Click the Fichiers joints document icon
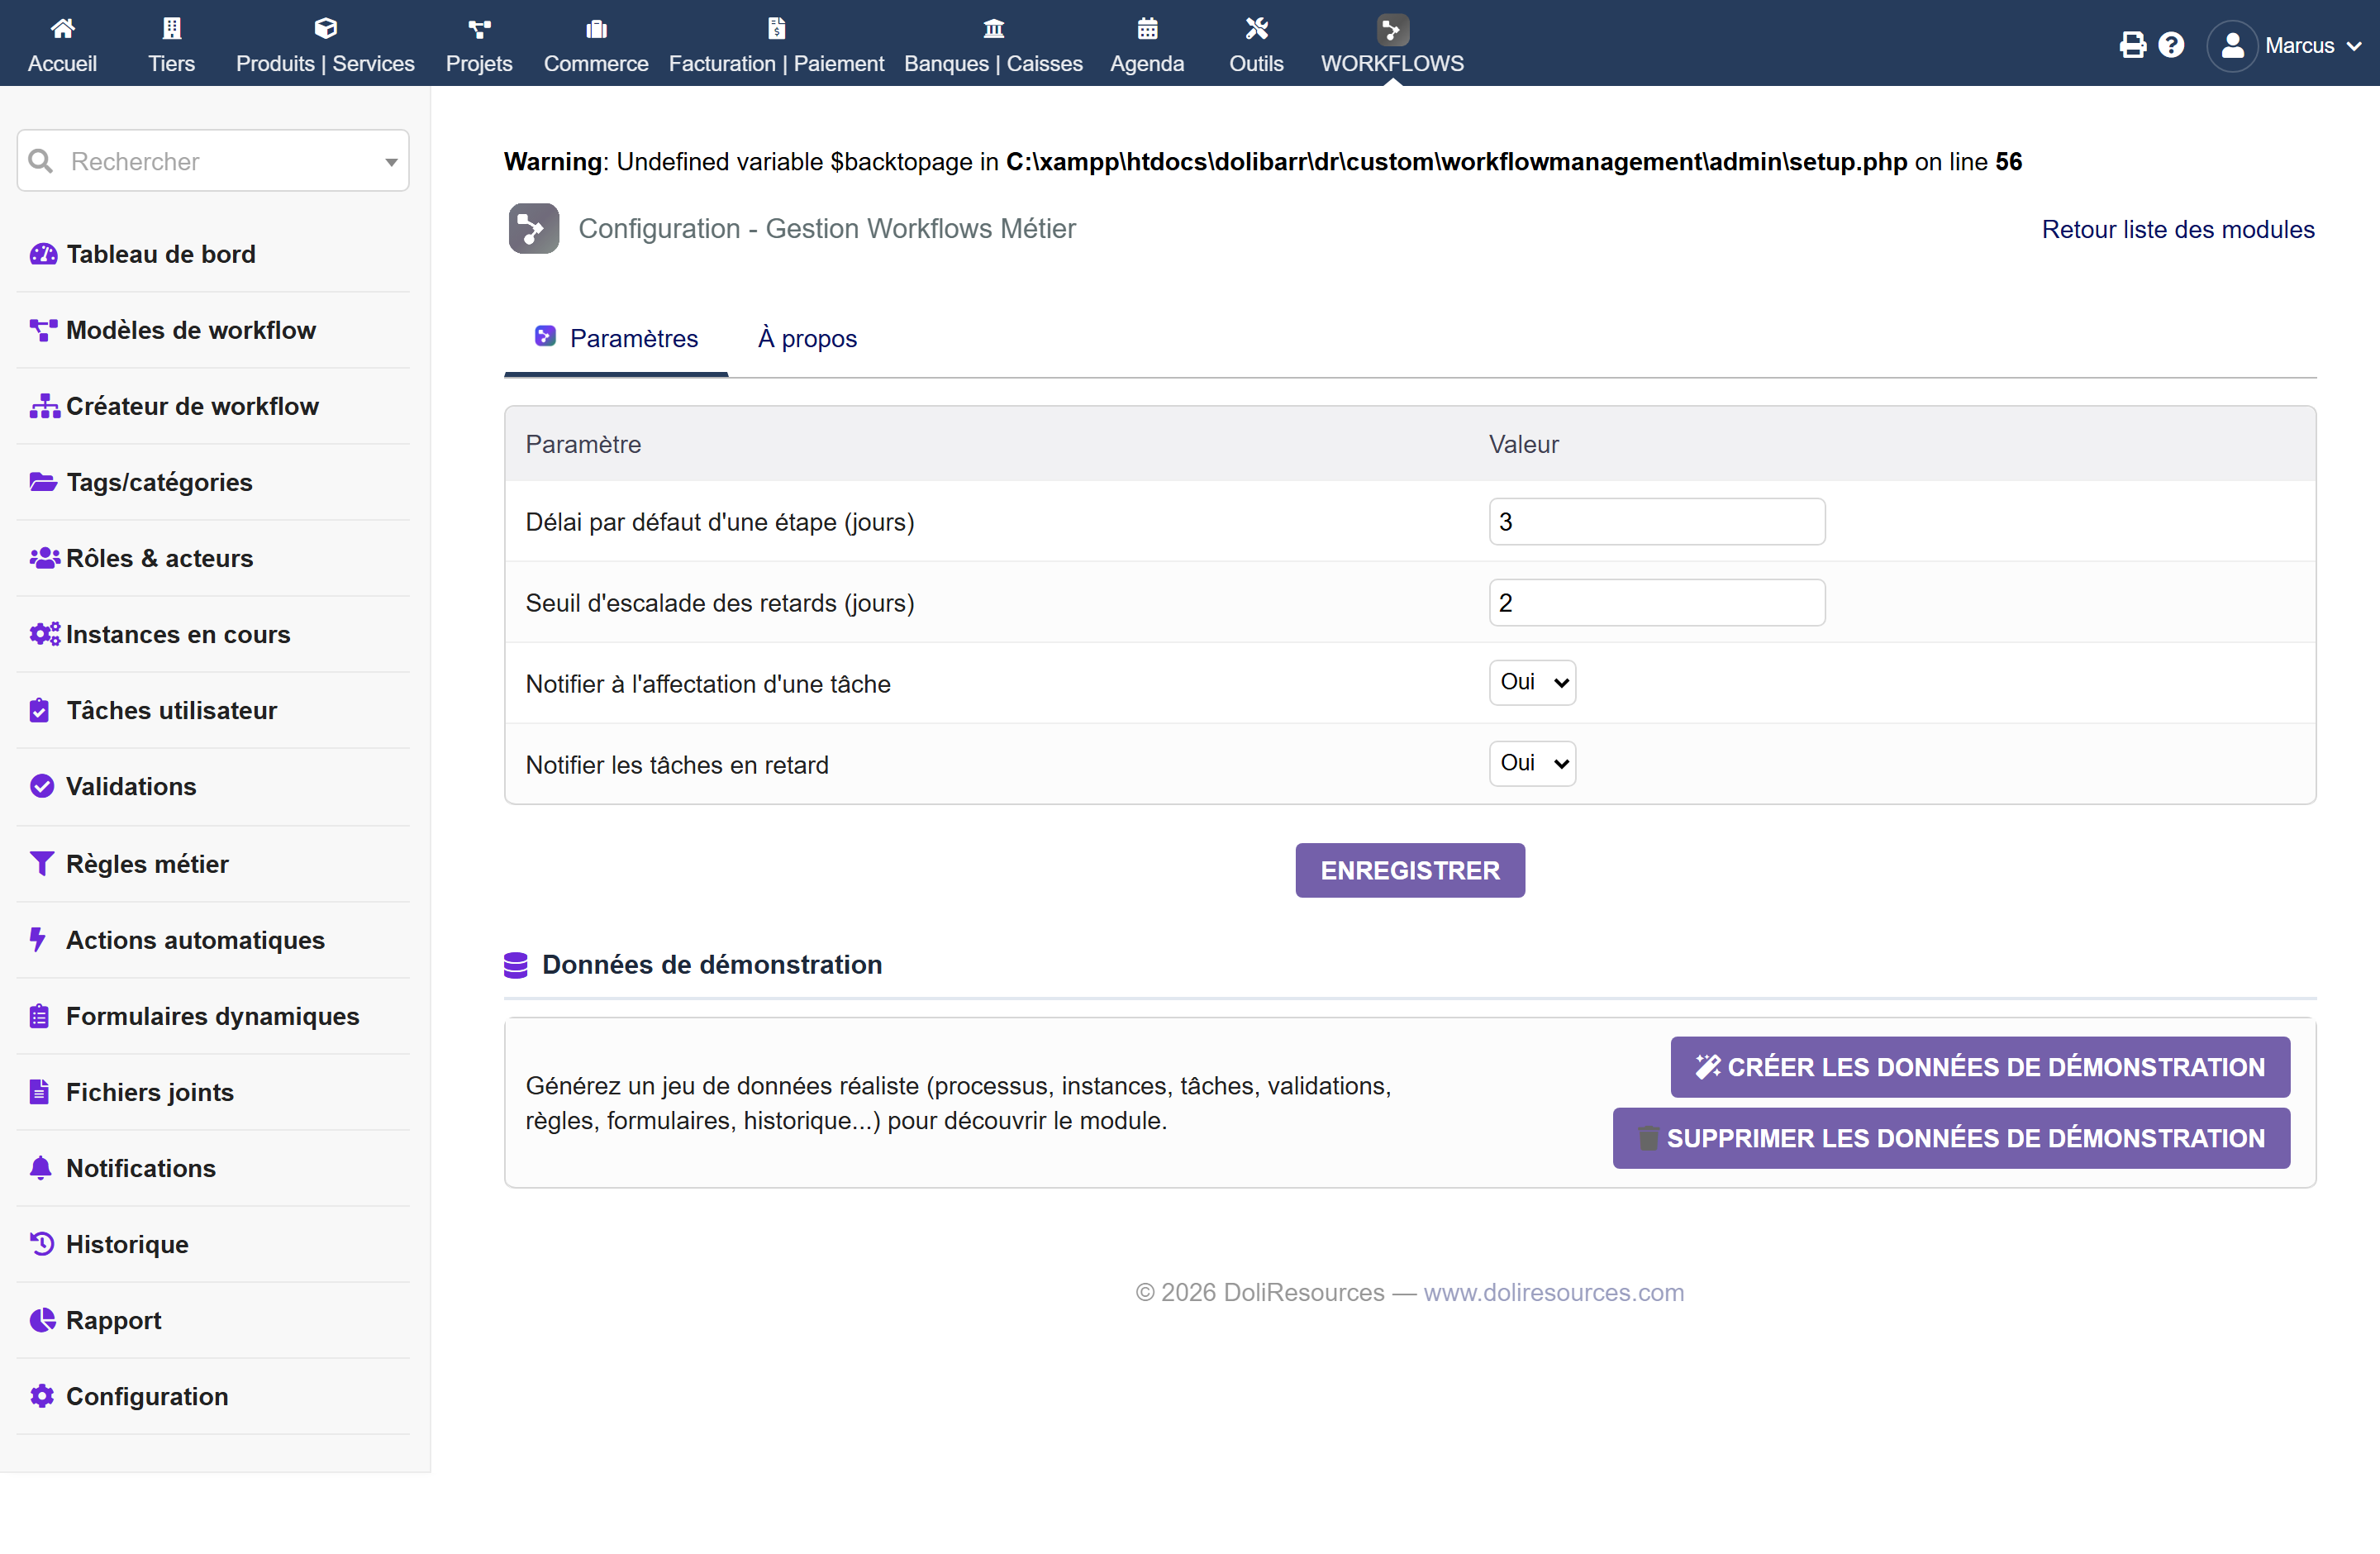This screenshot has width=2380, height=1554. click(x=39, y=1092)
